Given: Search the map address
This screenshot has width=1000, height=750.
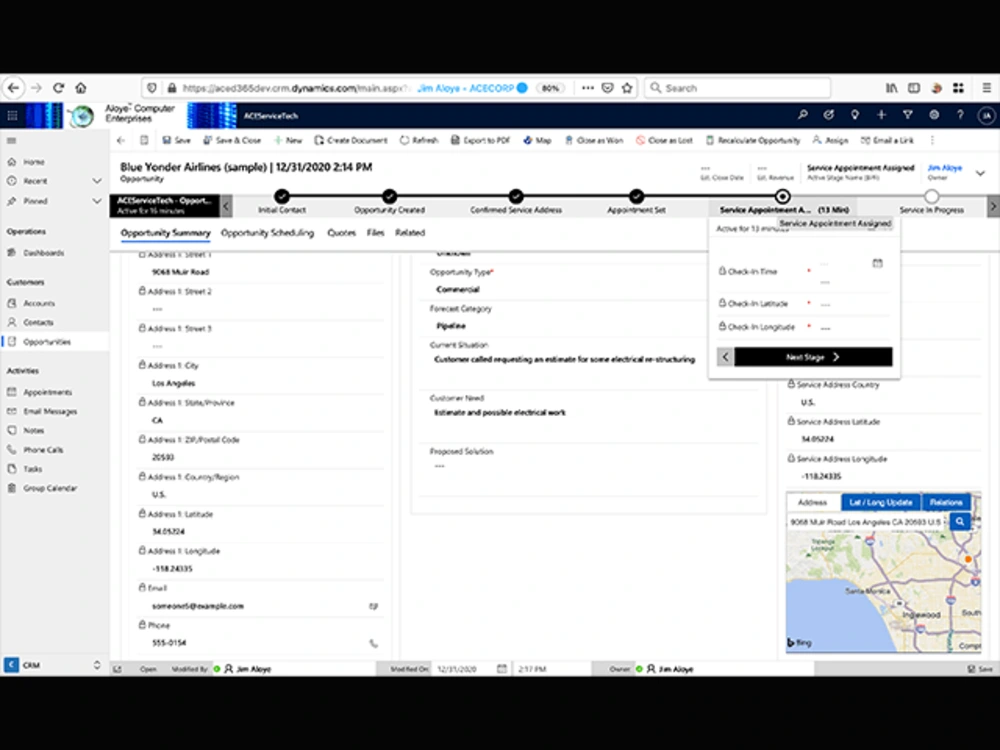Looking at the screenshot, I should (960, 522).
